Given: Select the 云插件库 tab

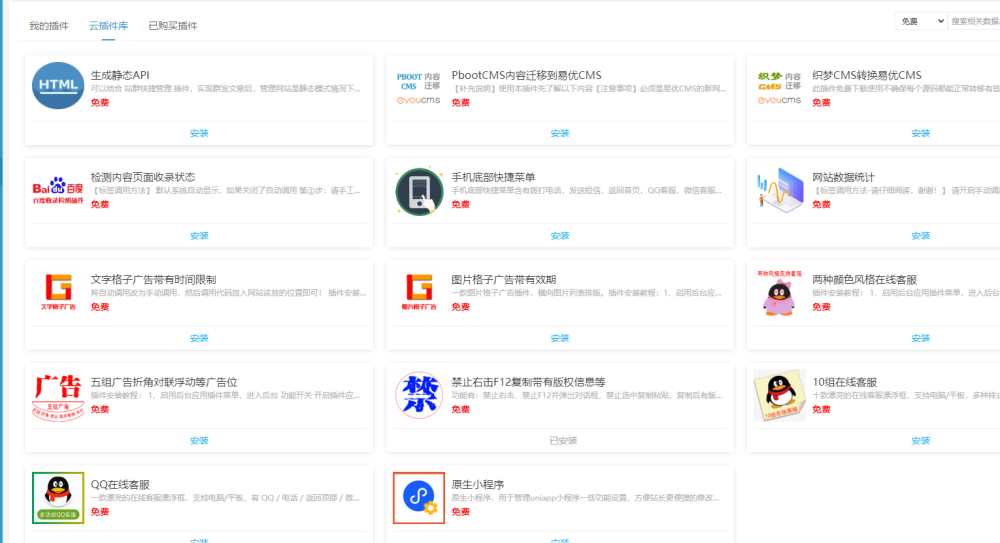Looking at the screenshot, I should click(x=108, y=26).
